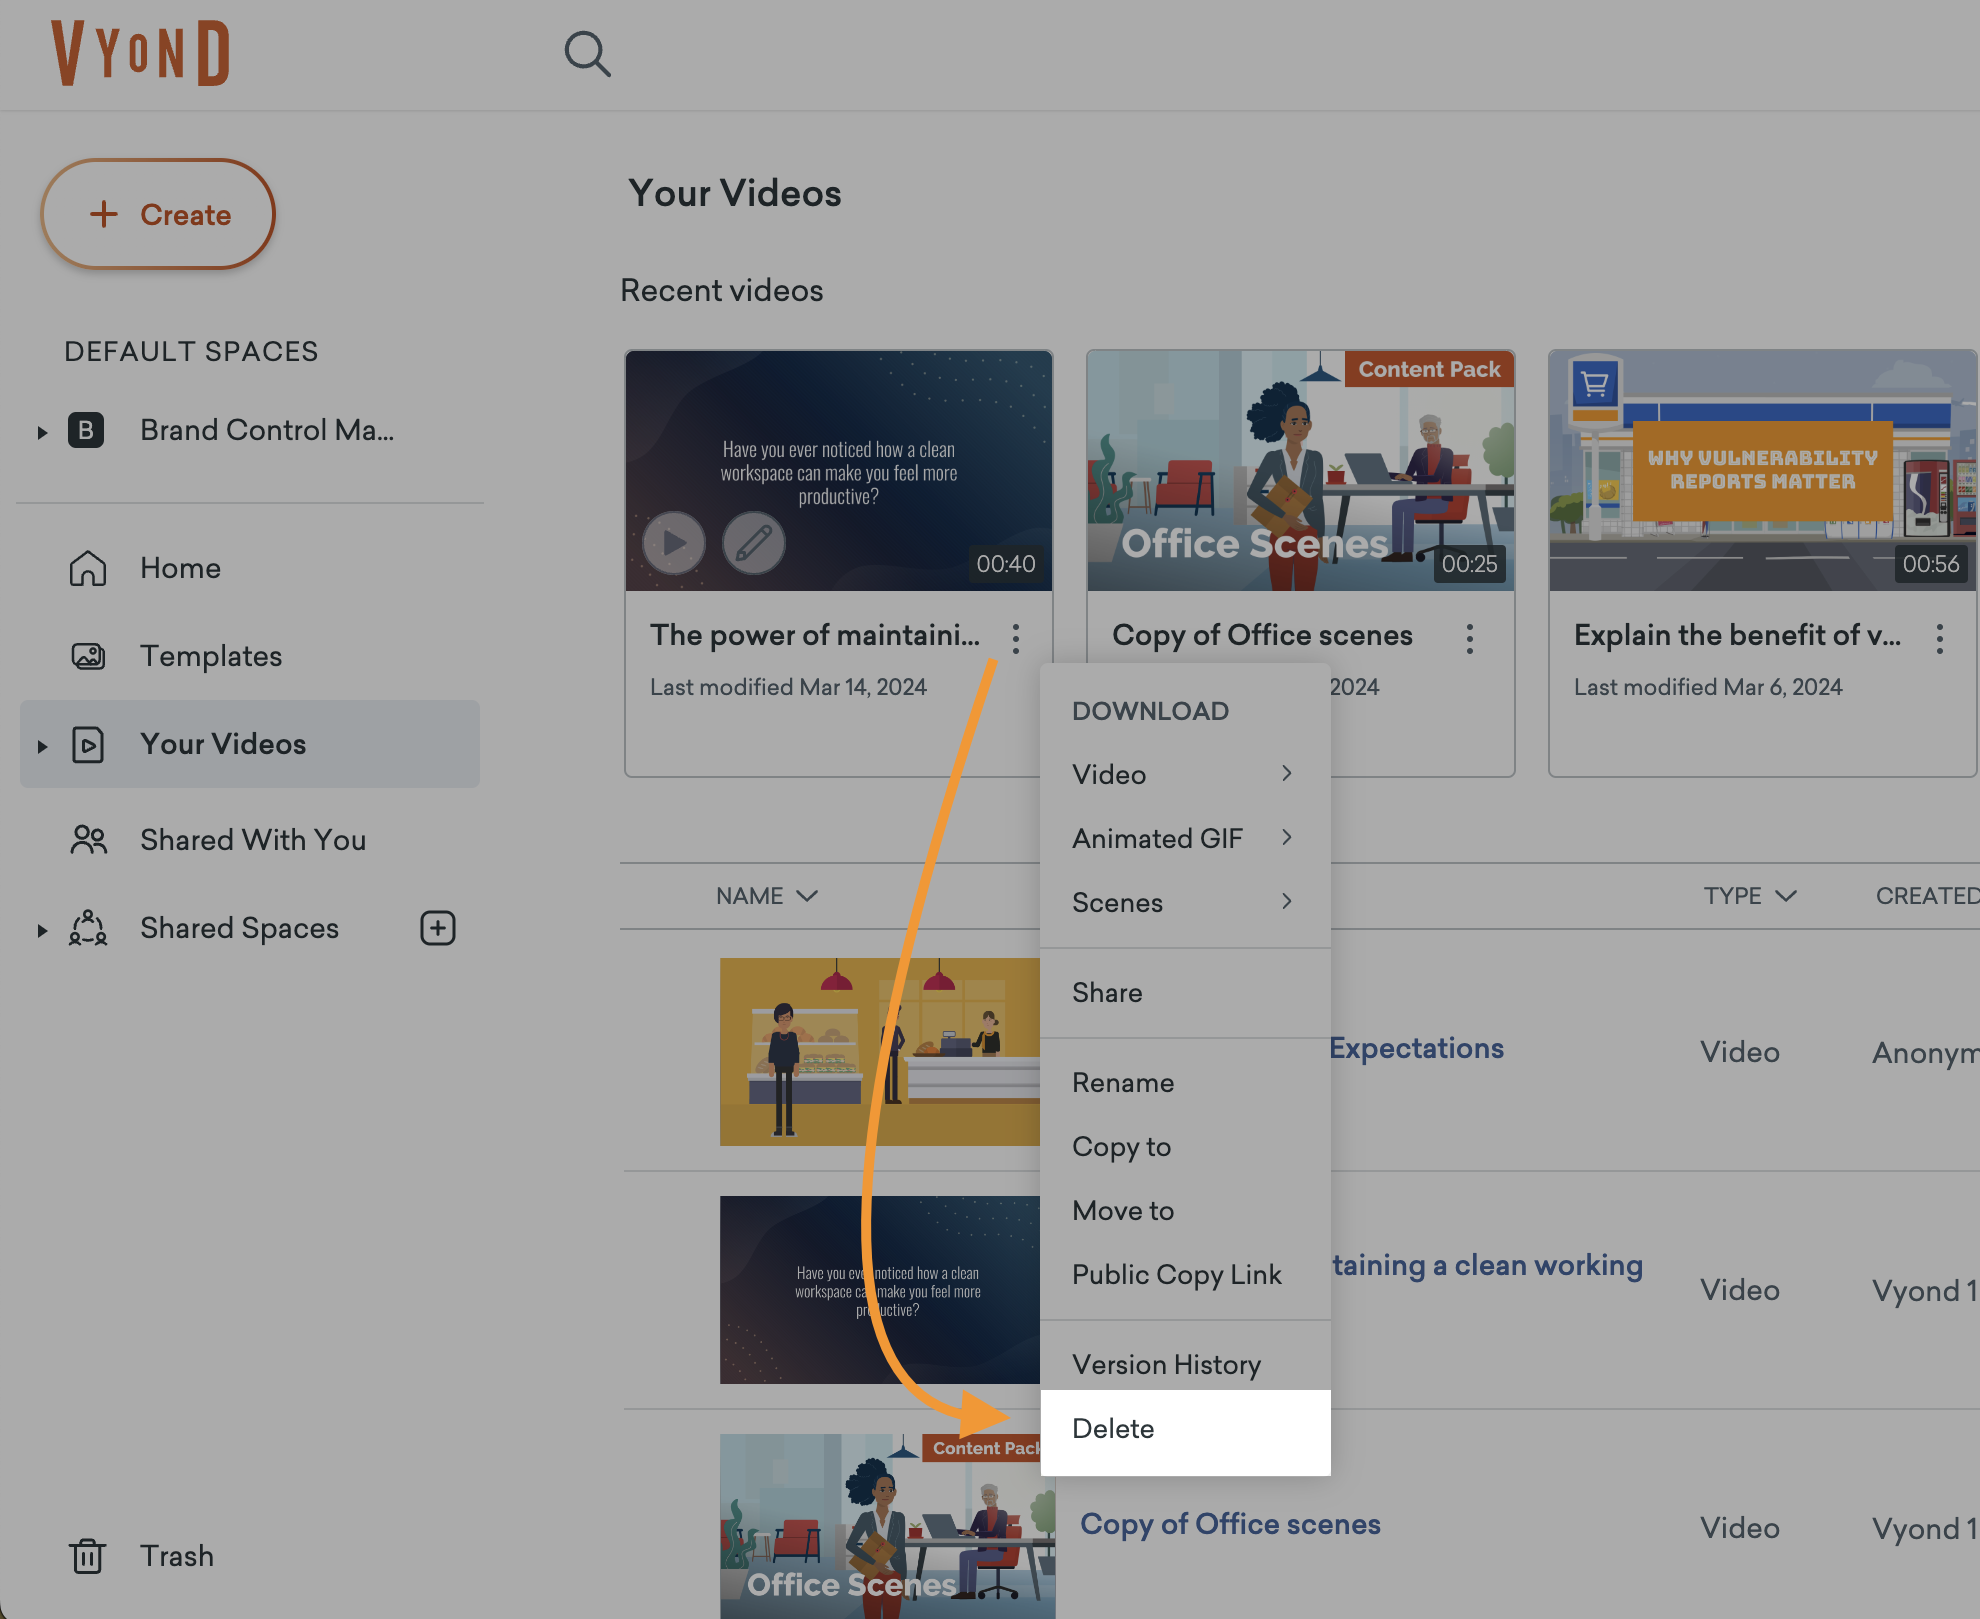Open ...taining a clean working link

[x=1487, y=1265]
